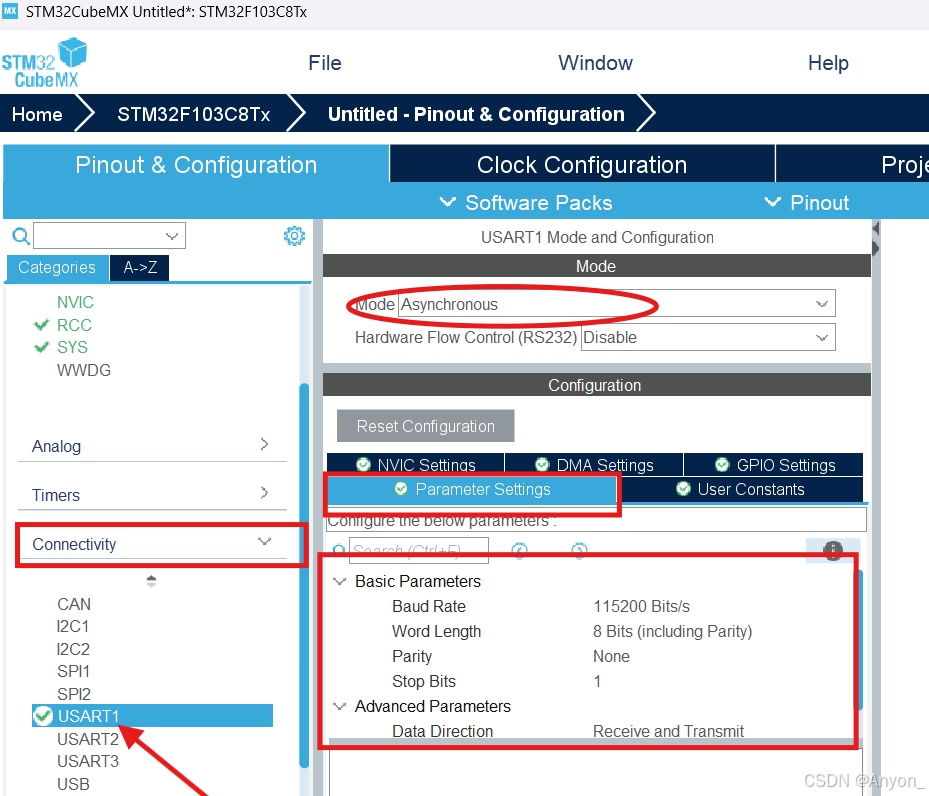Image resolution: width=929 pixels, height=796 pixels.
Task: Open Parameter Settings tab
Action: (472, 489)
